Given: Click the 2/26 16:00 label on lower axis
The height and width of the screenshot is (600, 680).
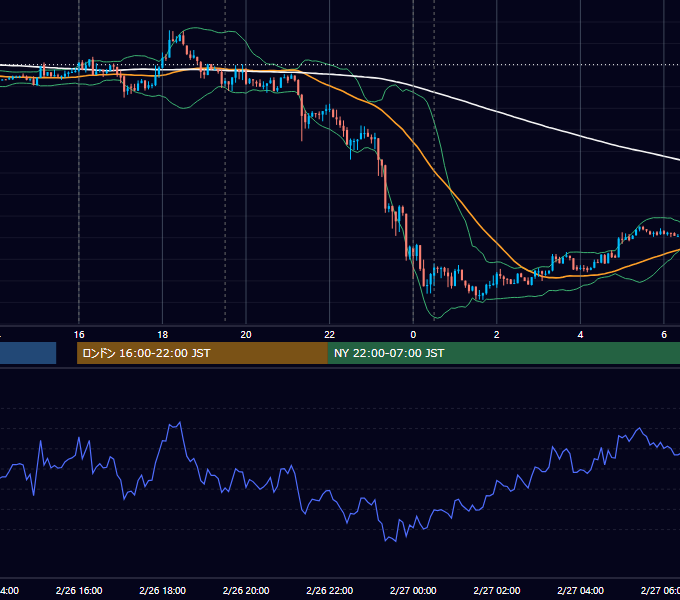Looking at the screenshot, I should click(79, 590).
